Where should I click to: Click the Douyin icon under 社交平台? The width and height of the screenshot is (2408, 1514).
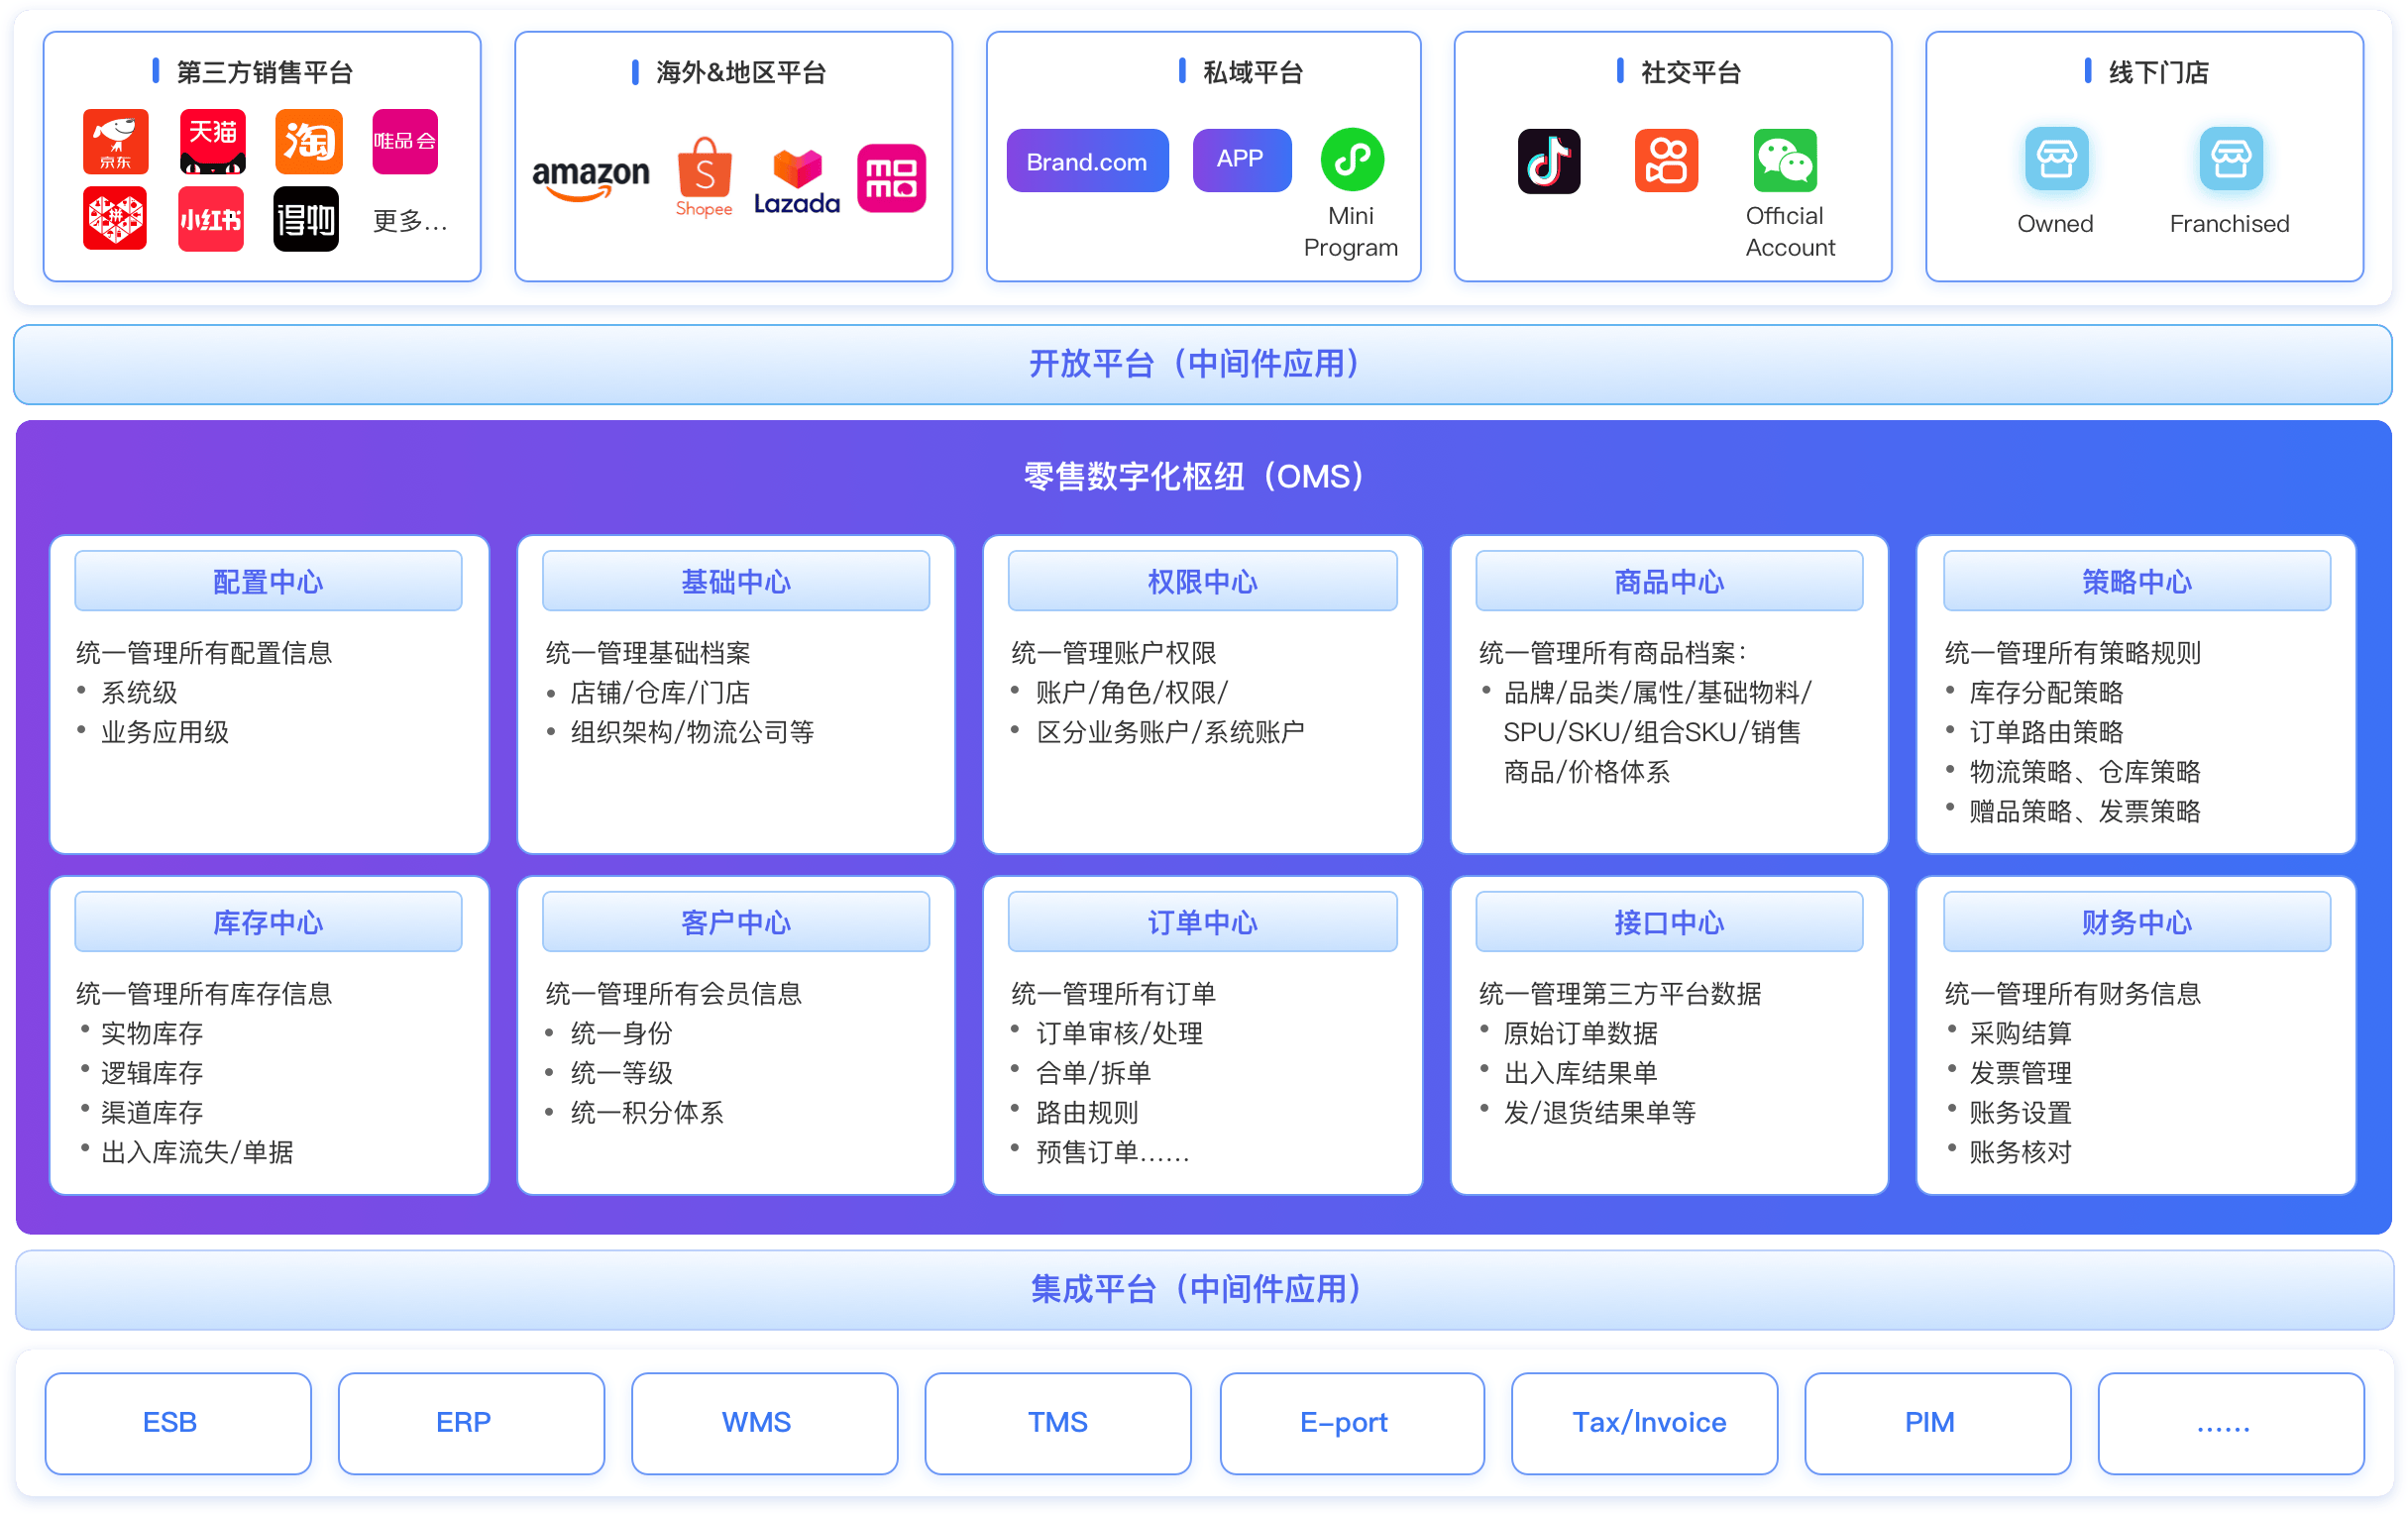(1549, 162)
